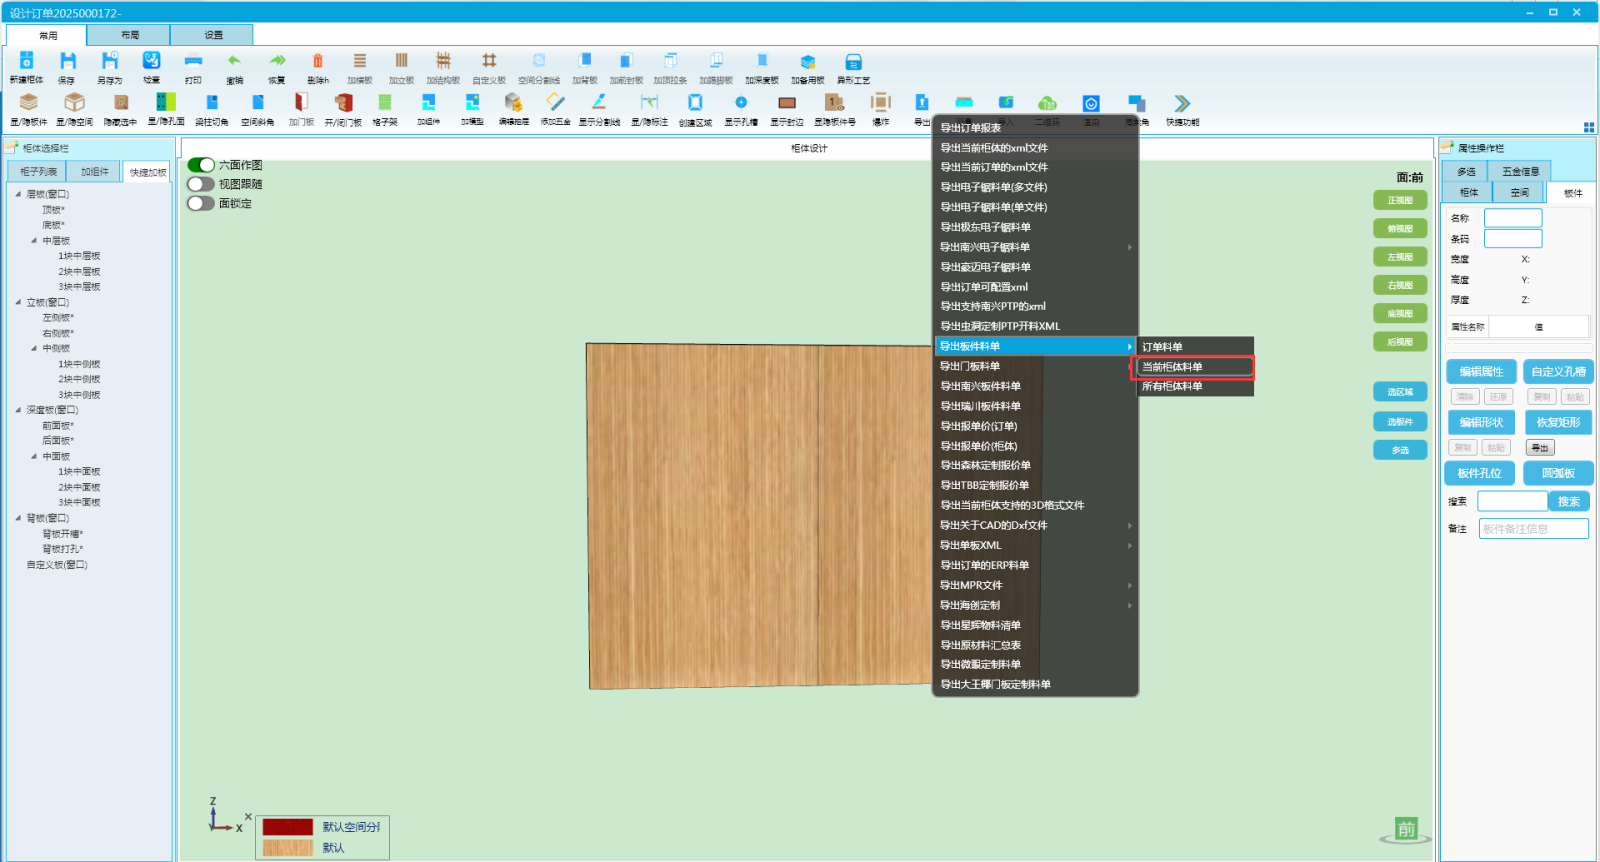This screenshot has height=862, width=1600.
Task: Click the 自定义板 grid icon
Action: pyautogui.click(x=489, y=62)
